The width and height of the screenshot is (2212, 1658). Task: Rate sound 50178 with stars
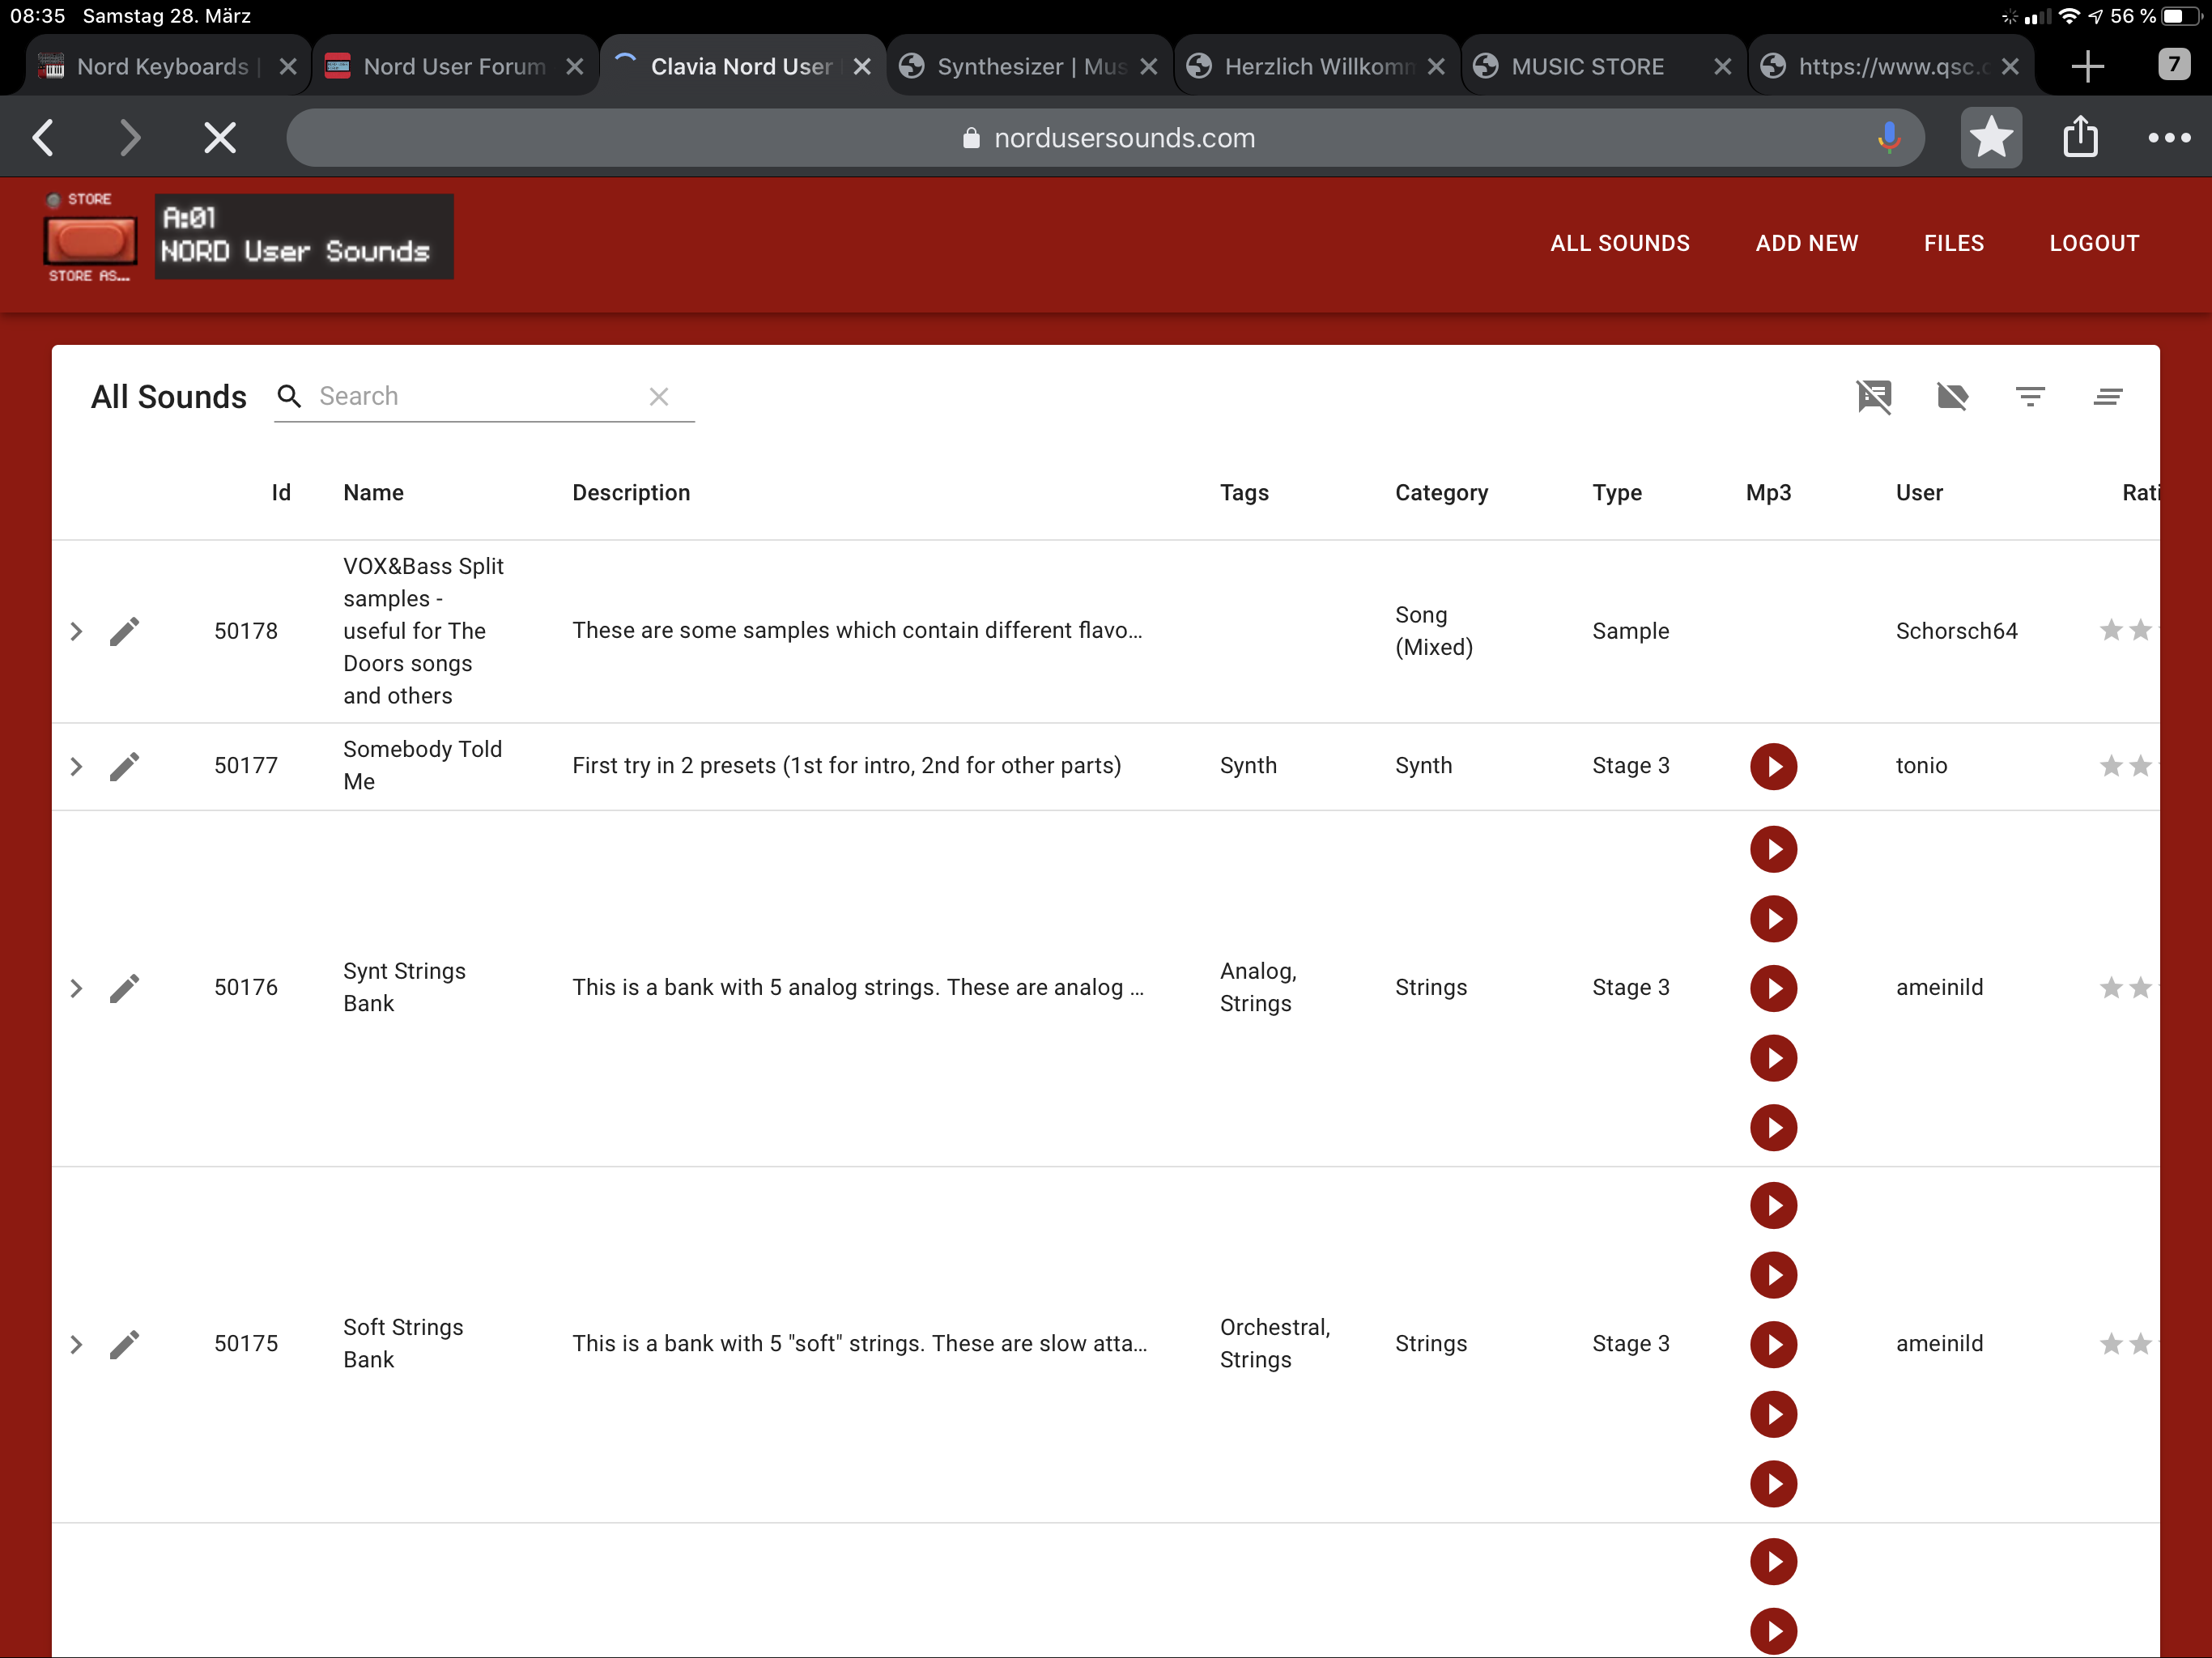[x=2128, y=631]
